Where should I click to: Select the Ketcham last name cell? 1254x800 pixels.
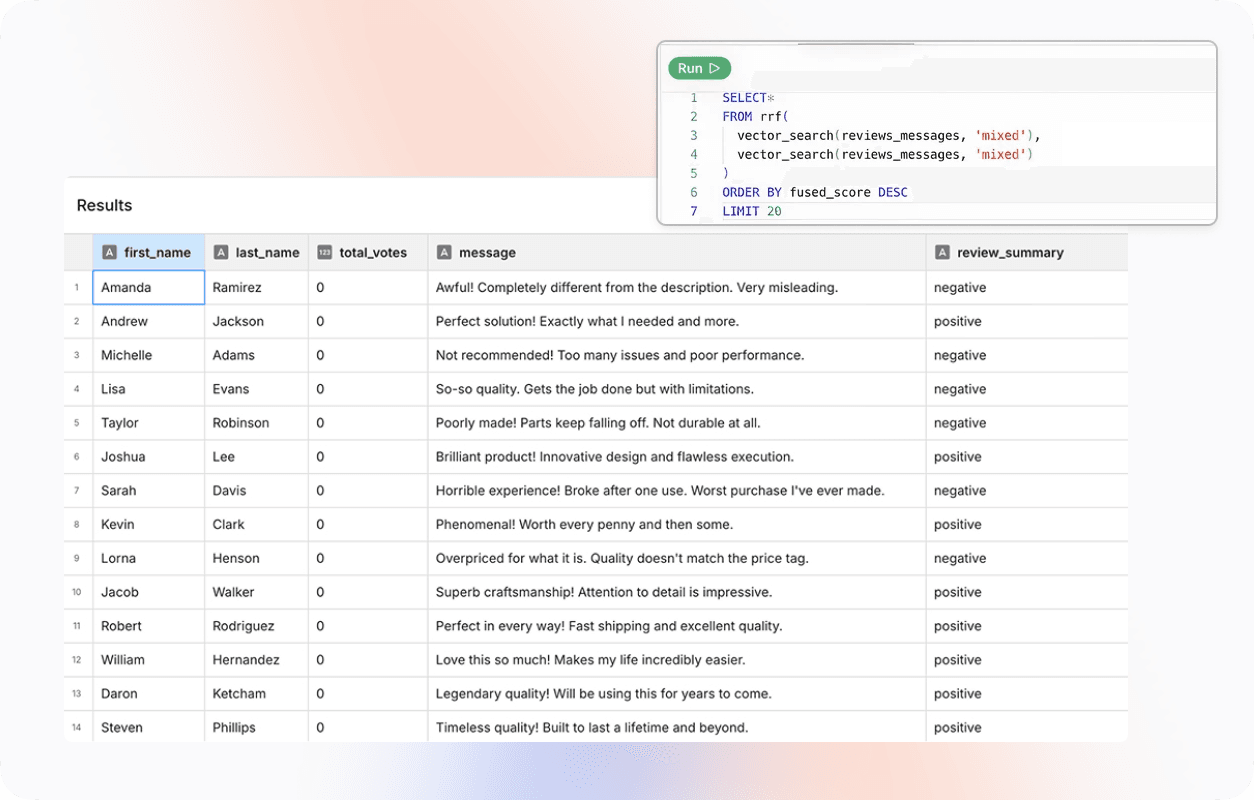240,694
